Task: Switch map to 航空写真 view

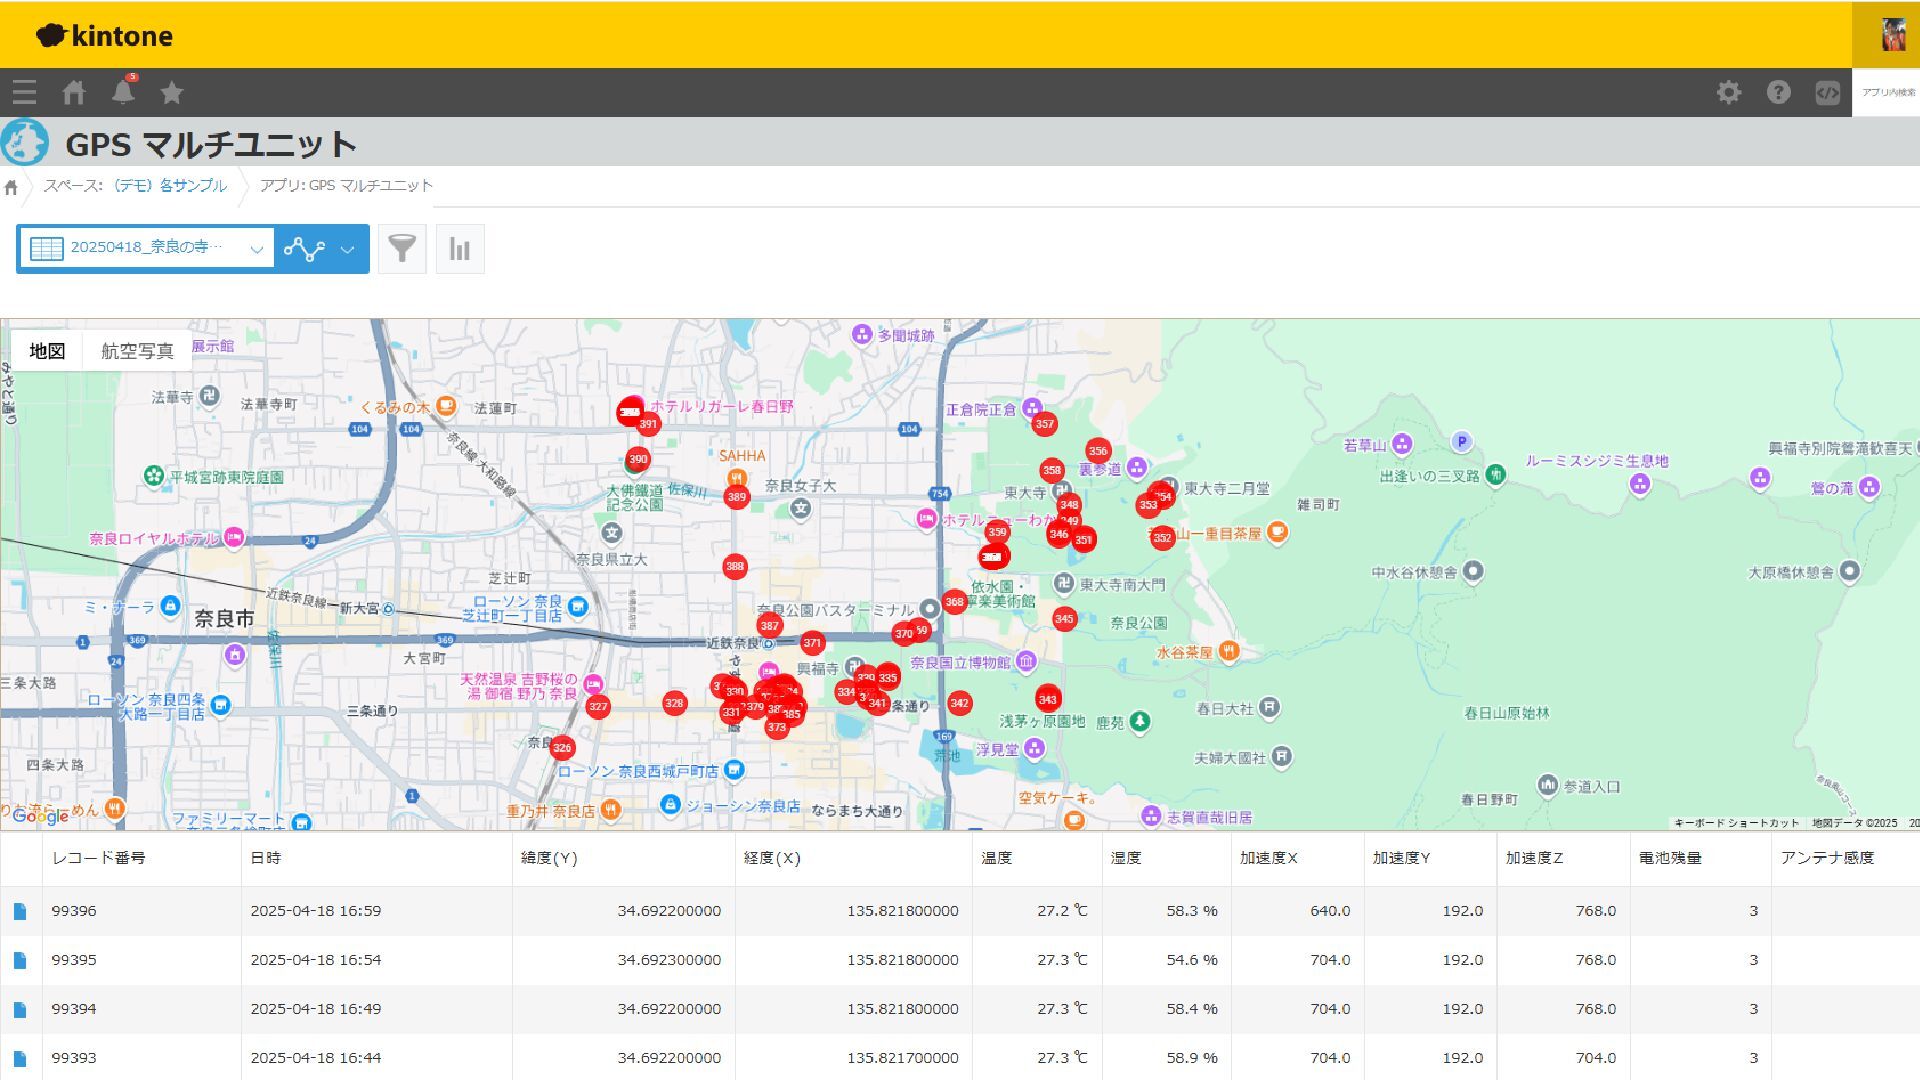Action: point(137,351)
